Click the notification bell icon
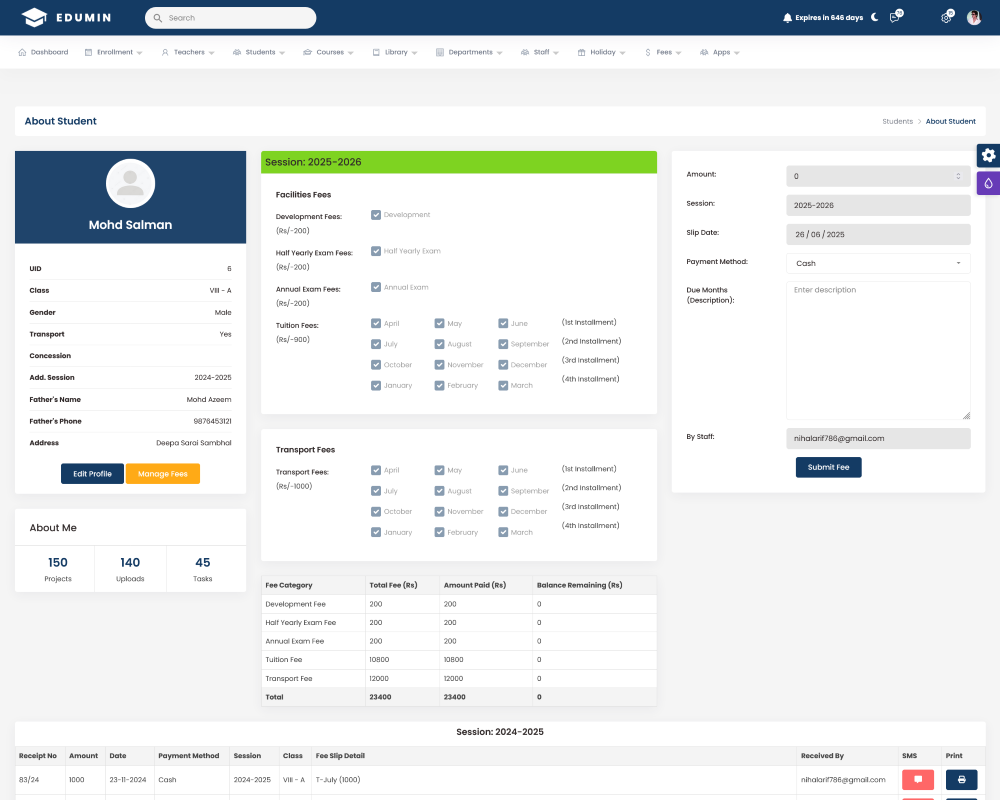1000x800 pixels. click(787, 18)
